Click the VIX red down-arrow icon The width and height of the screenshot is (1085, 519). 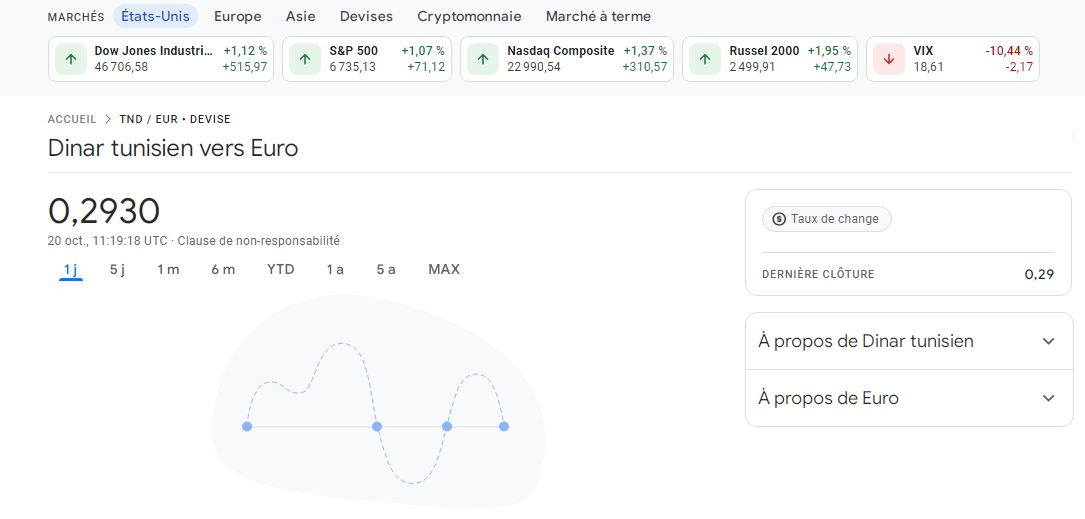[x=889, y=59]
